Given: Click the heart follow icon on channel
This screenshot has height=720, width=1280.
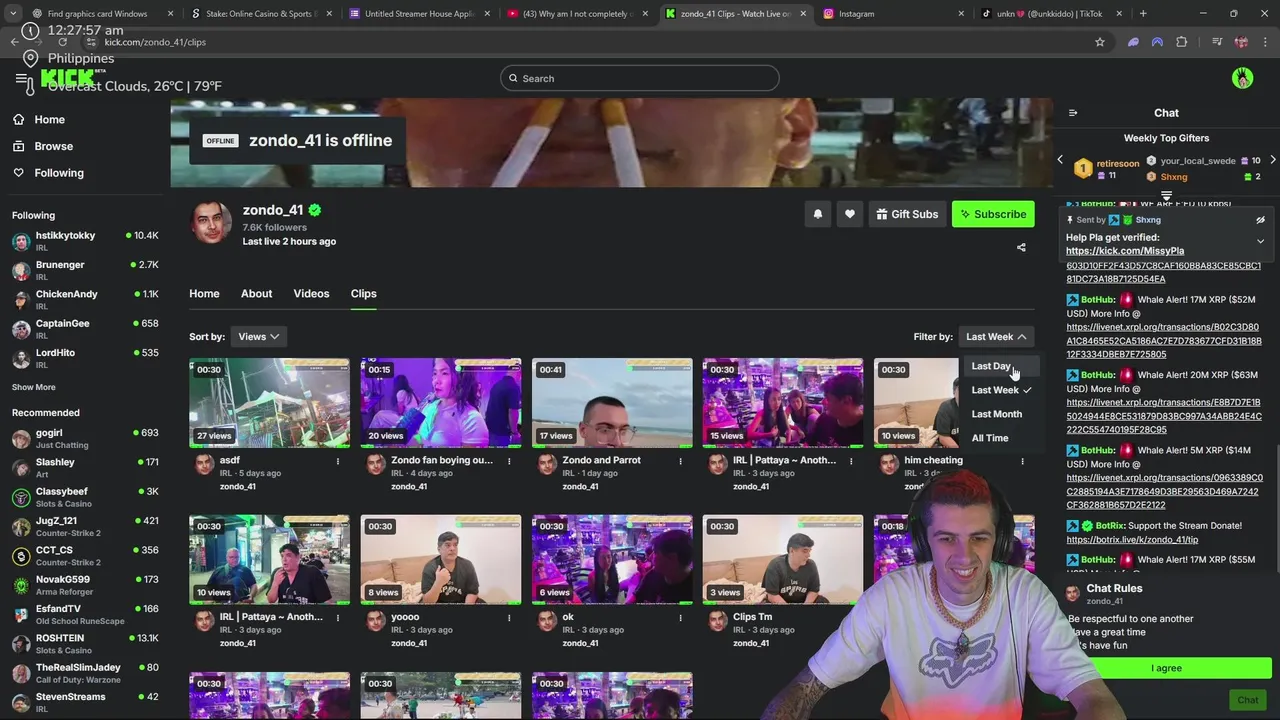Looking at the screenshot, I should [849, 214].
